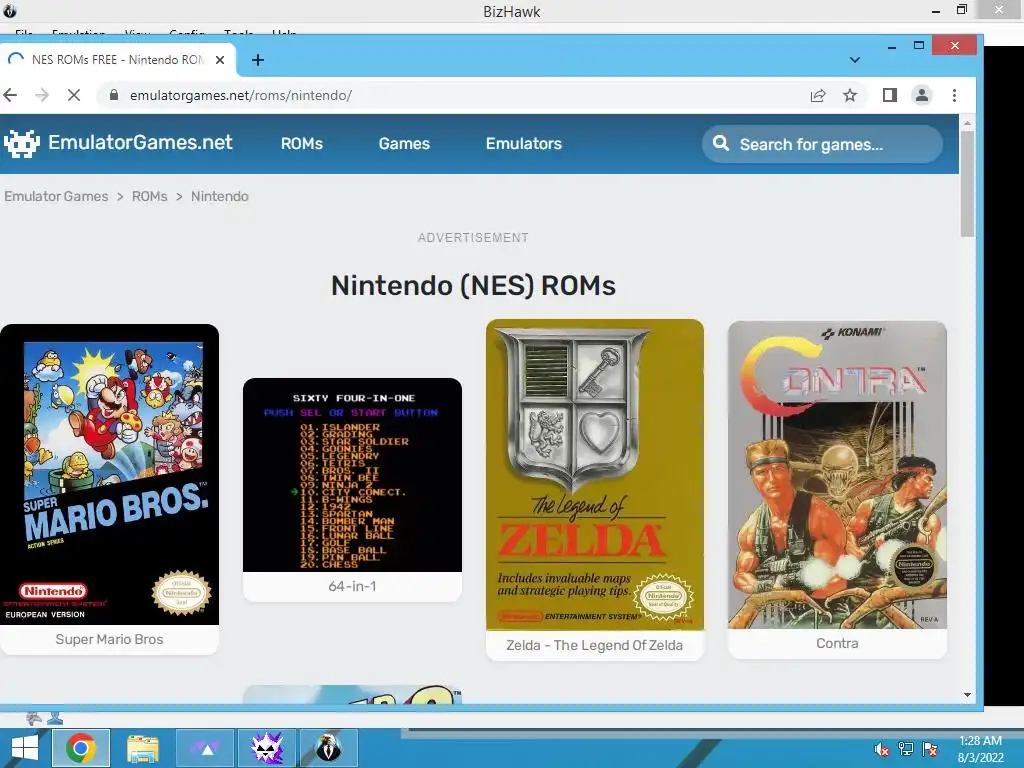Stop the page loading with X button
Image resolution: width=1024 pixels, height=768 pixels.
(x=74, y=95)
